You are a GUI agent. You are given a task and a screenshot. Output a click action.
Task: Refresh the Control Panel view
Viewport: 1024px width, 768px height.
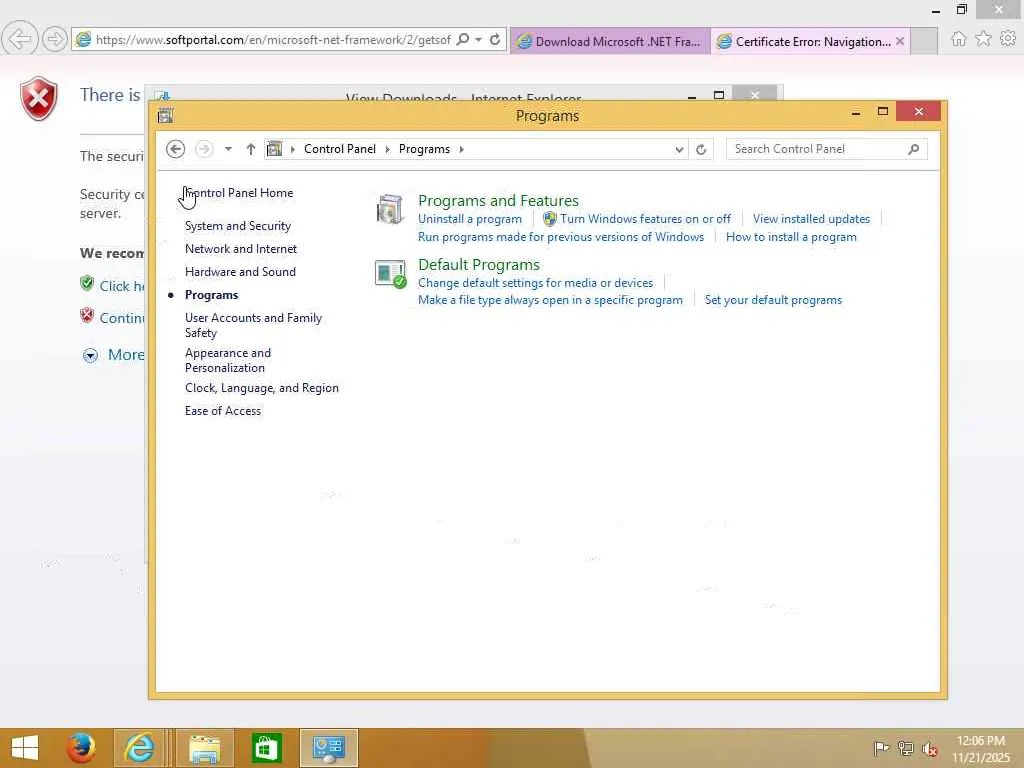click(x=701, y=150)
